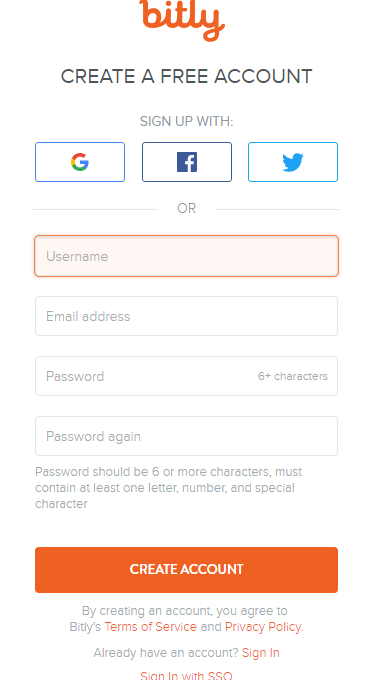Image resolution: width=381 pixels, height=680 pixels.
Task: Sign up with the Google icon button
Action: (80, 162)
